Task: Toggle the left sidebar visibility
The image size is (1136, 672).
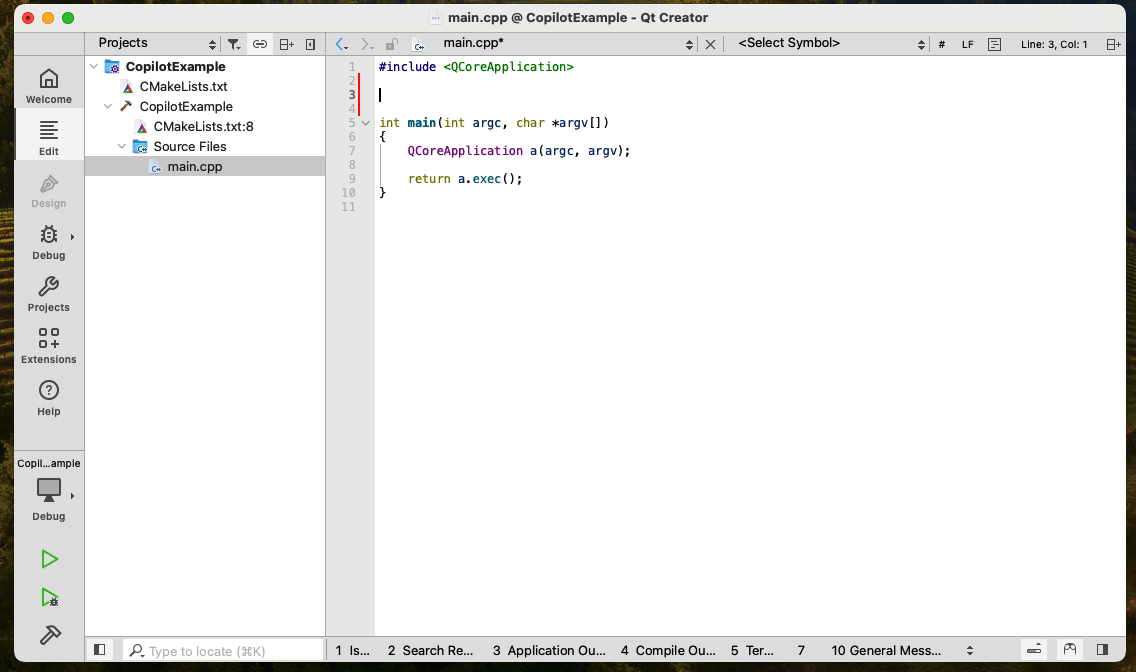Action: 100,650
